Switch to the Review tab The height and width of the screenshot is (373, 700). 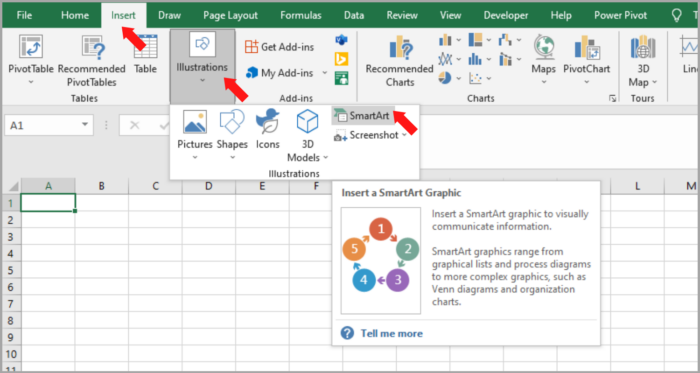click(x=402, y=16)
